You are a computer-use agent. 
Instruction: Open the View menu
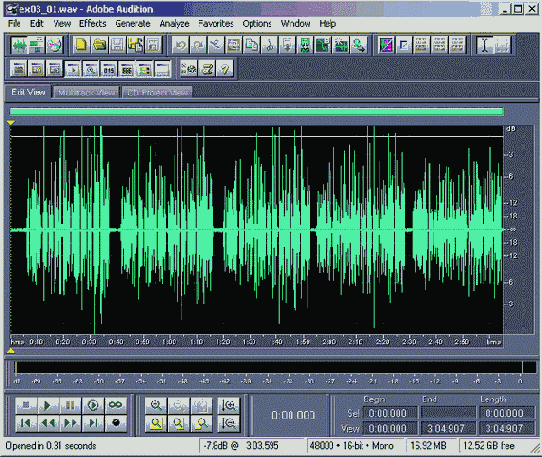(62, 24)
